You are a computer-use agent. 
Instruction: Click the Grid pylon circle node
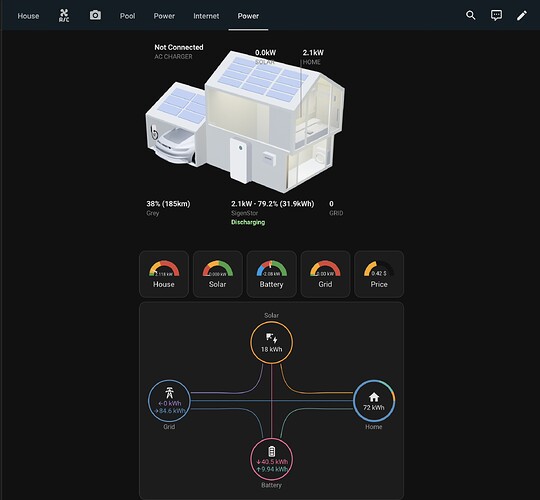point(169,401)
